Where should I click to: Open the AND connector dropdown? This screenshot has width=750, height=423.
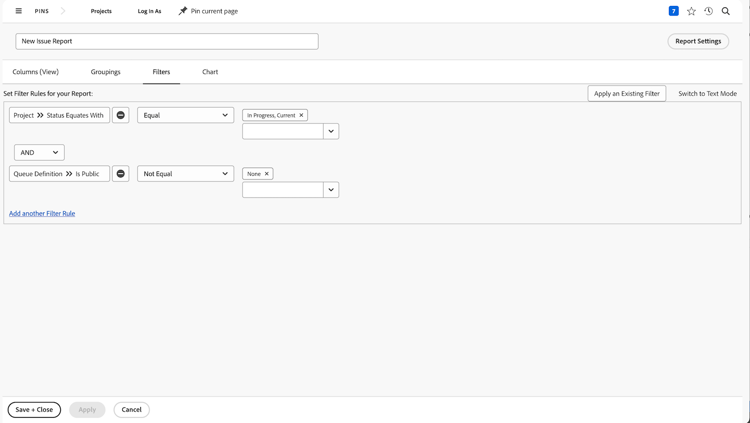[39, 153]
